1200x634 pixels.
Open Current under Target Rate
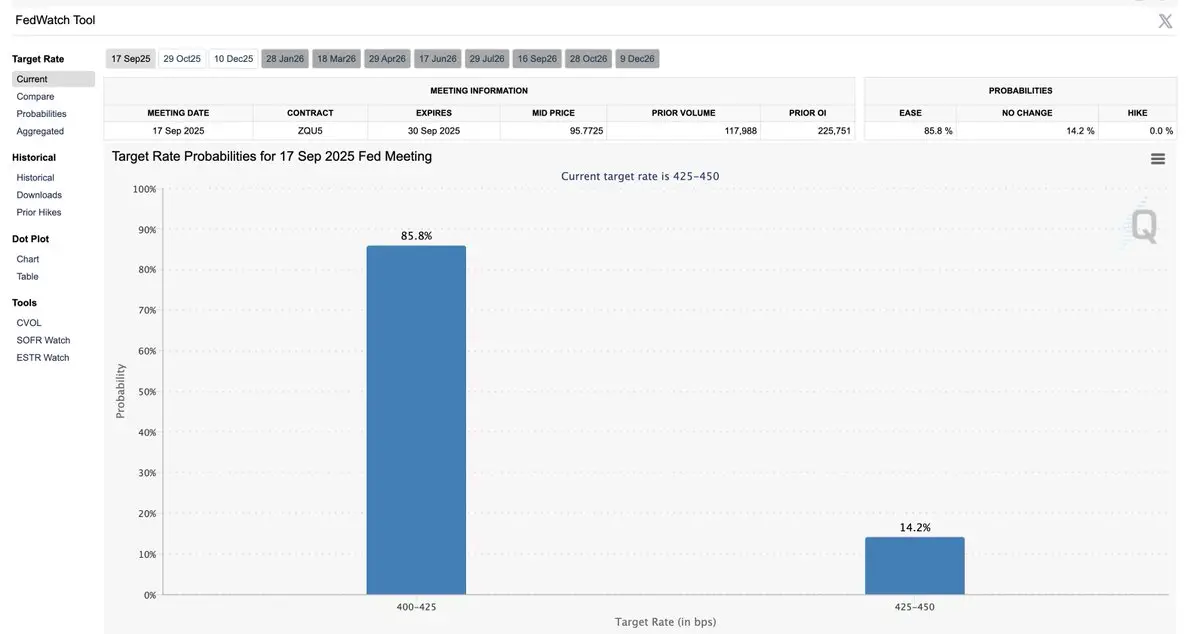point(54,79)
